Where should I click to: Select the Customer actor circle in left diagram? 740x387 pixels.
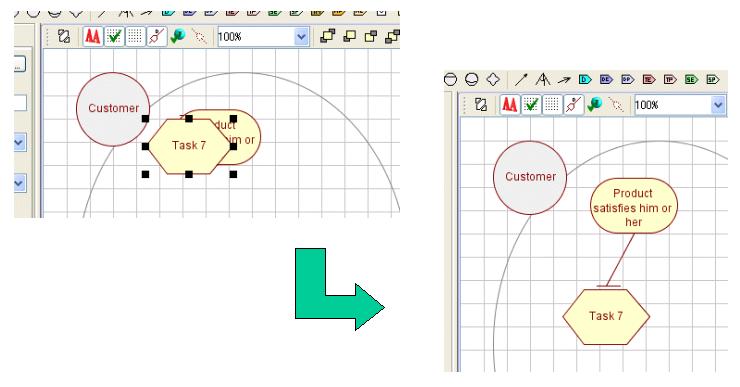click(x=113, y=109)
